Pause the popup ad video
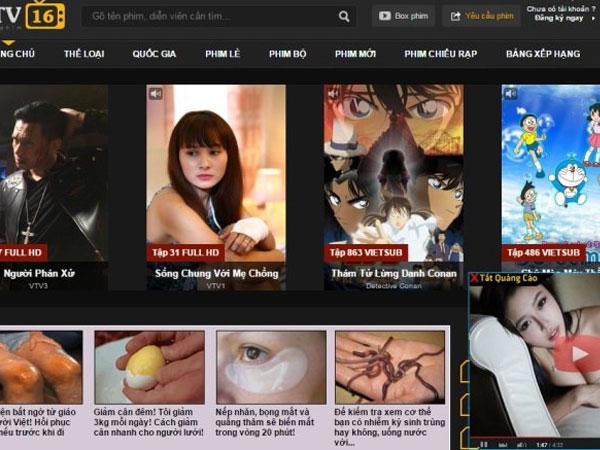The height and width of the screenshot is (450, 600). 484,445
